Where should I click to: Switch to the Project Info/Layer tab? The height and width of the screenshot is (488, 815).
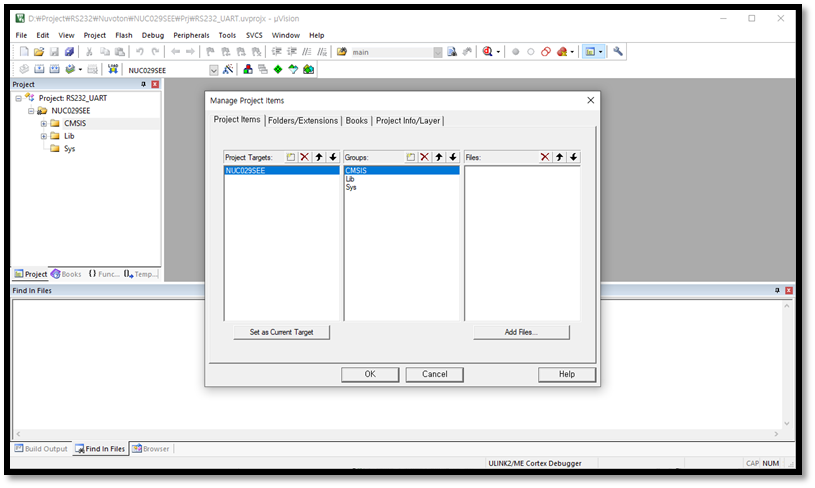(x=408, y=121)
